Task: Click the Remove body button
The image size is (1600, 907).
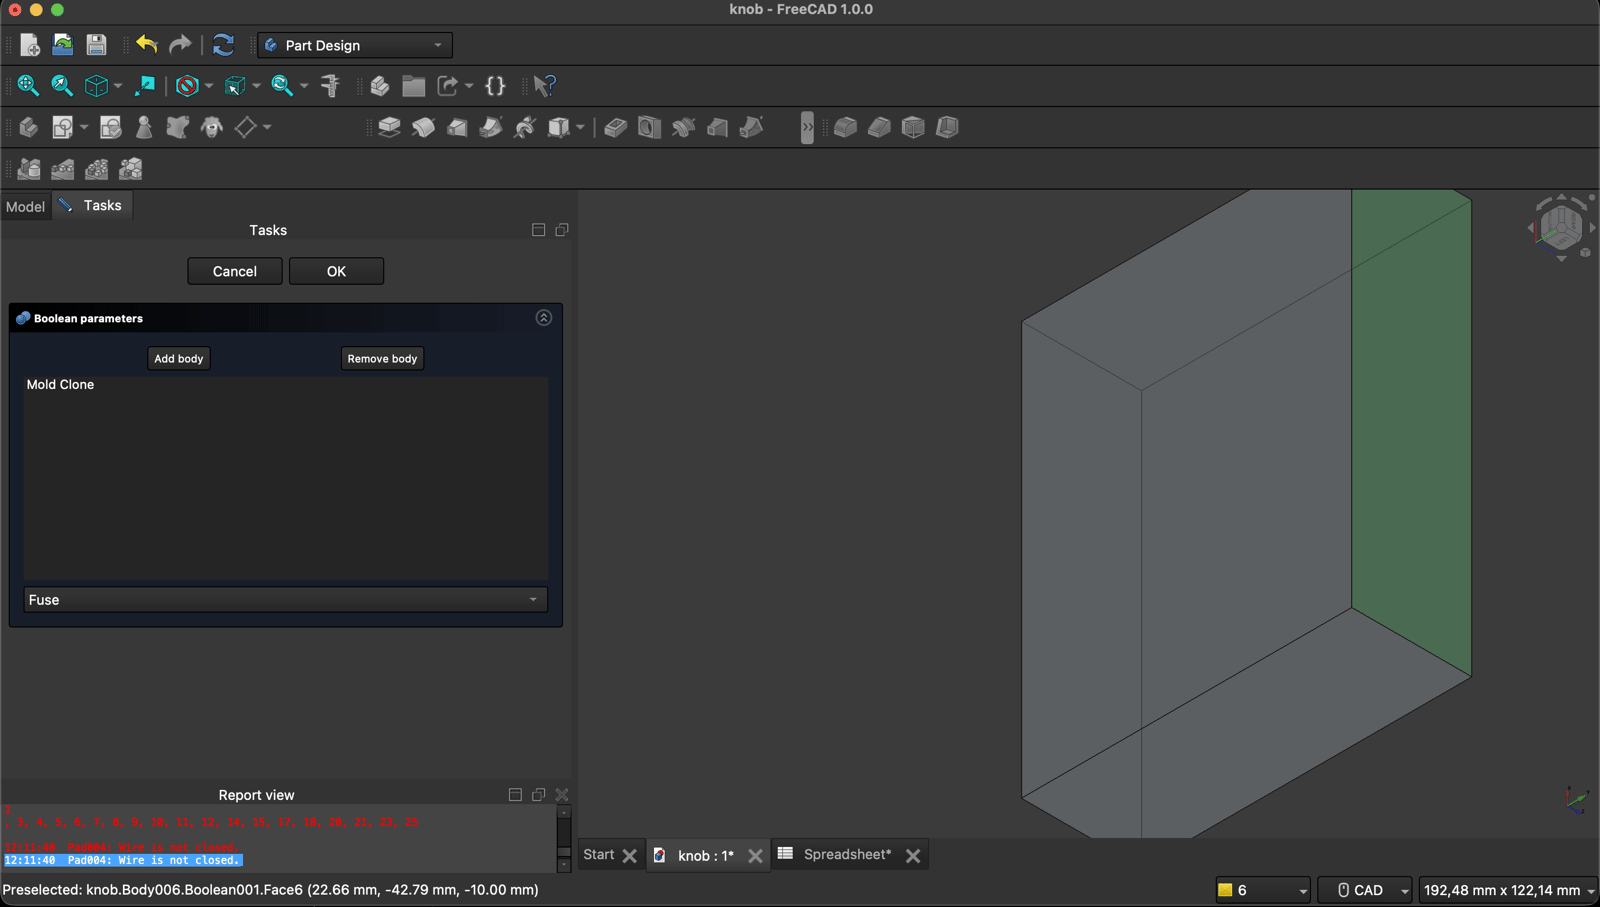Action: pos(382,358)
